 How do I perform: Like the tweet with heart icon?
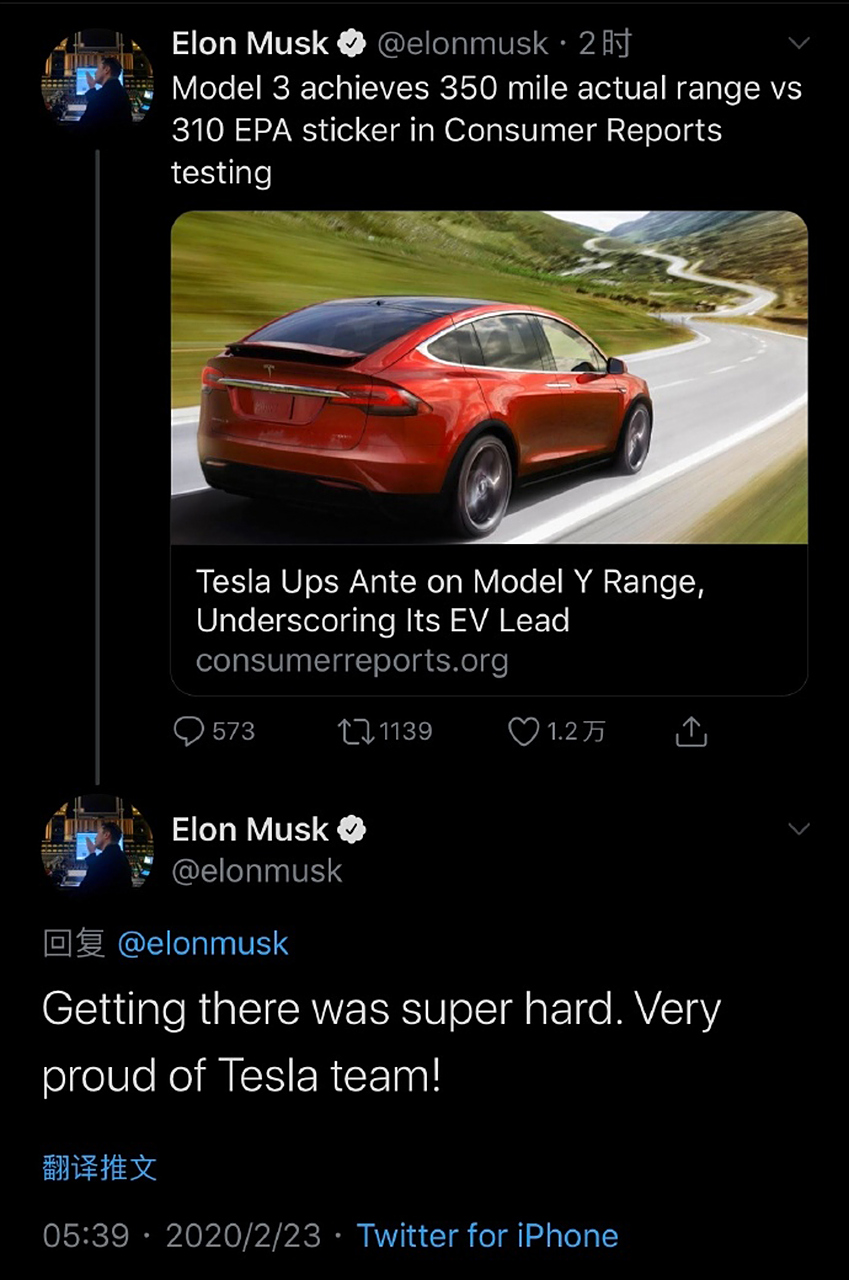pos(524,732)
